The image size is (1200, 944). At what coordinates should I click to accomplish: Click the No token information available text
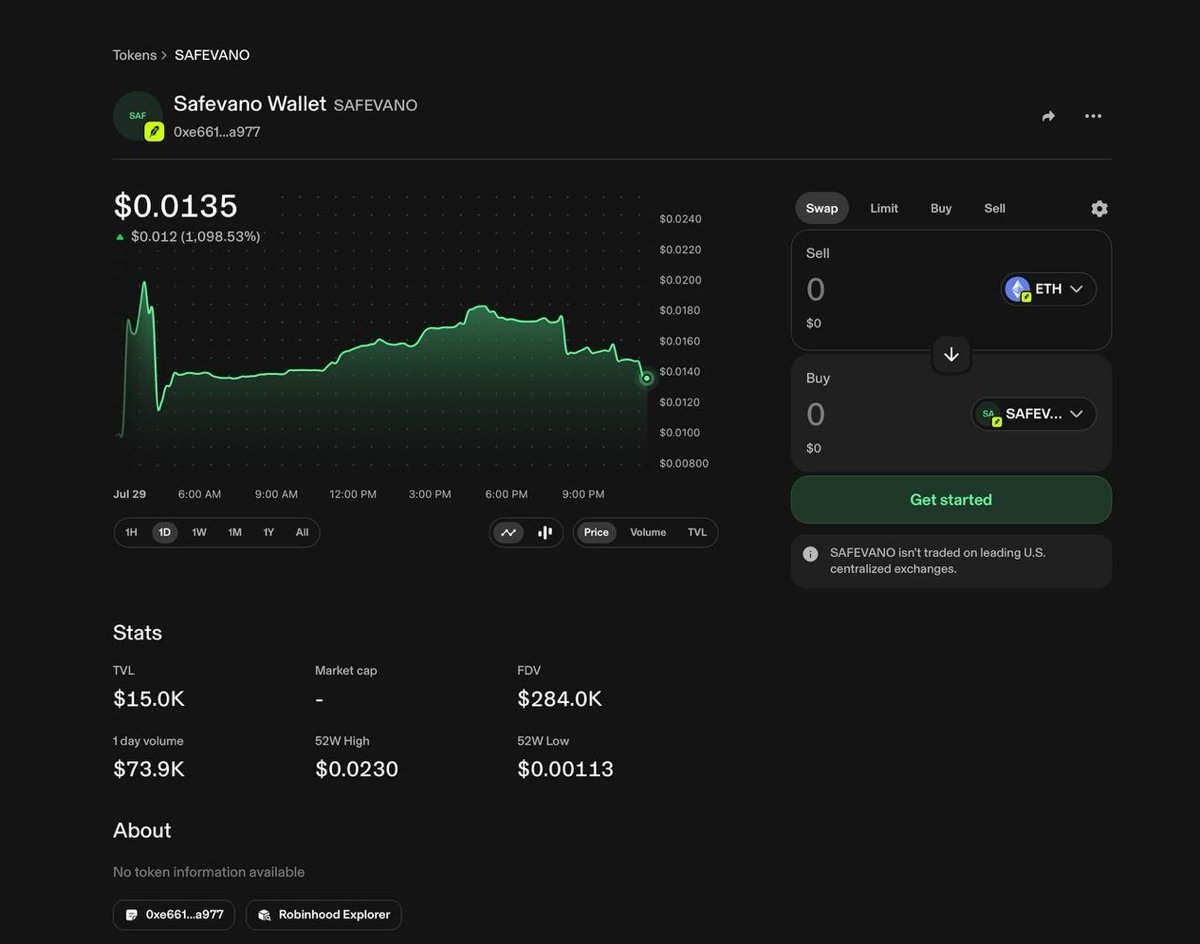tap(209, 872)
